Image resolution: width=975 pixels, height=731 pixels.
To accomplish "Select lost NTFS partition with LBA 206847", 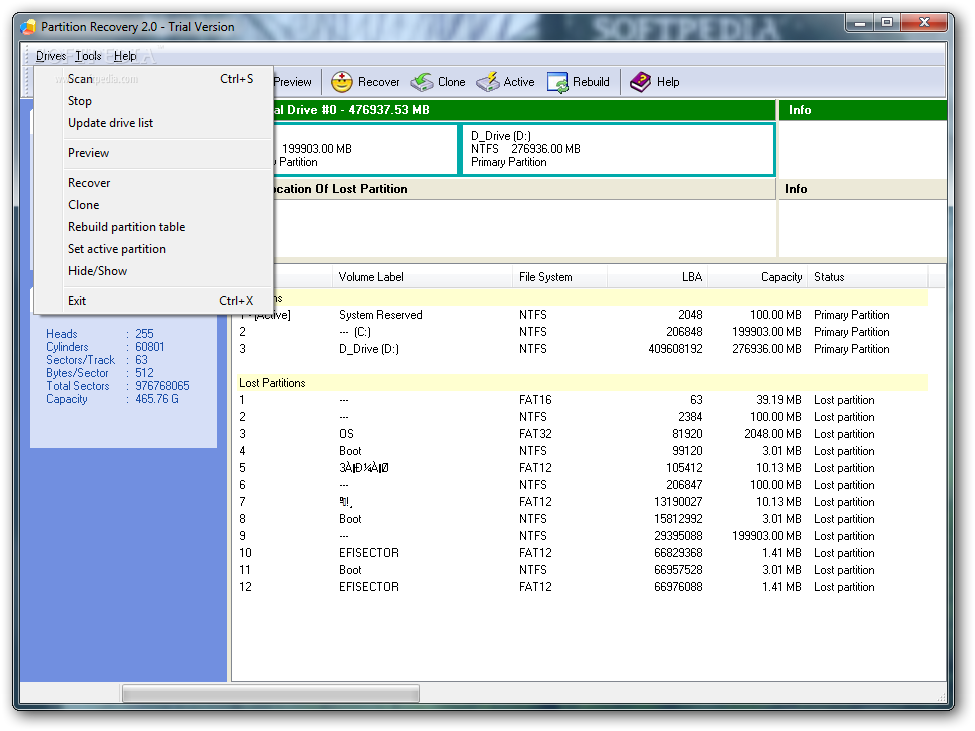I will pos(582,485).
